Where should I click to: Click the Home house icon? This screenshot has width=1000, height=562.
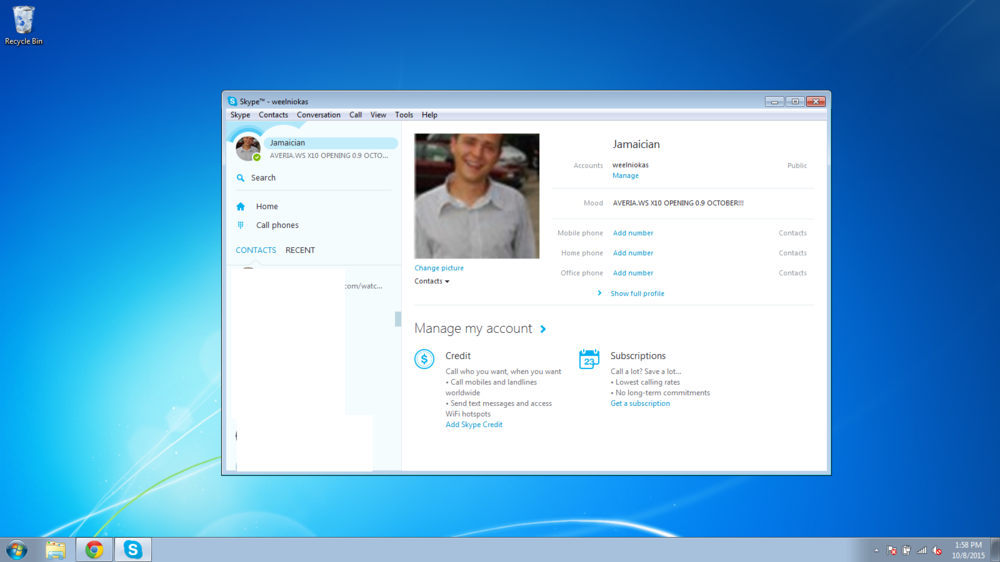pyautogui.click(x=240, y=207)
